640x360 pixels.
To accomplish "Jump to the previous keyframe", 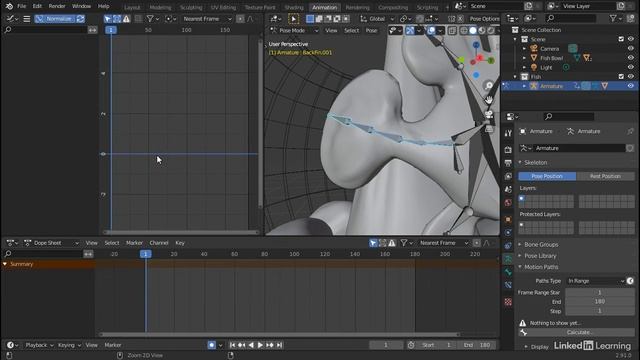I will [242, 345].
